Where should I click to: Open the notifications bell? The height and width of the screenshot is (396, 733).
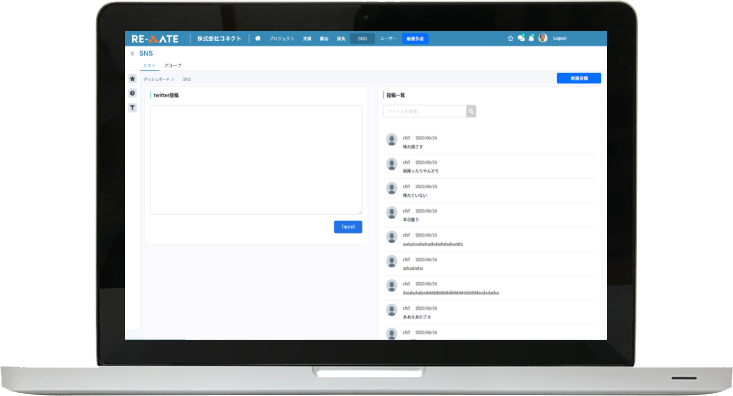pos(532,38)
